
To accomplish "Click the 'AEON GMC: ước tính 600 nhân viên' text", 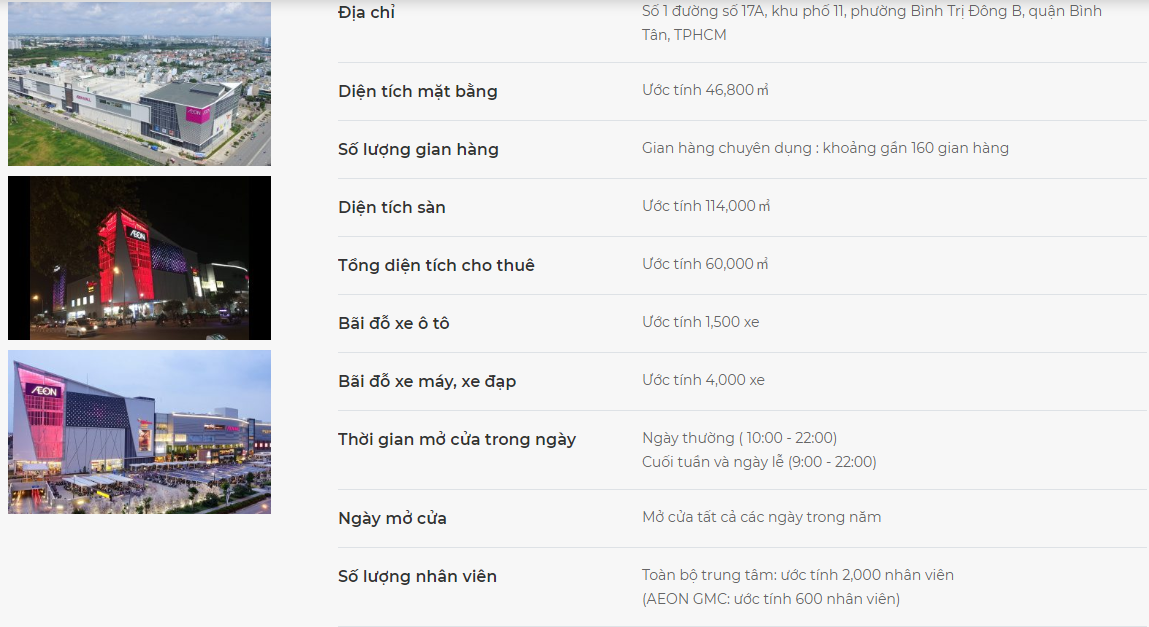I will [771, 599].
